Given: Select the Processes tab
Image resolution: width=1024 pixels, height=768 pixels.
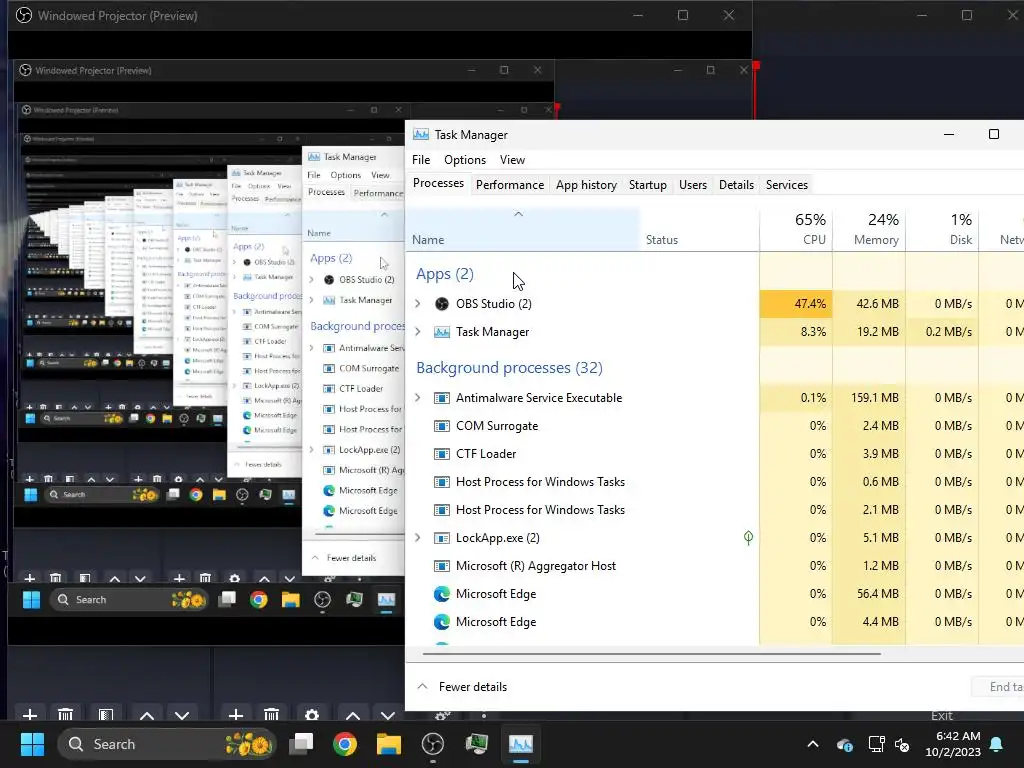Looking at the screenshot, I should [438, 184].
